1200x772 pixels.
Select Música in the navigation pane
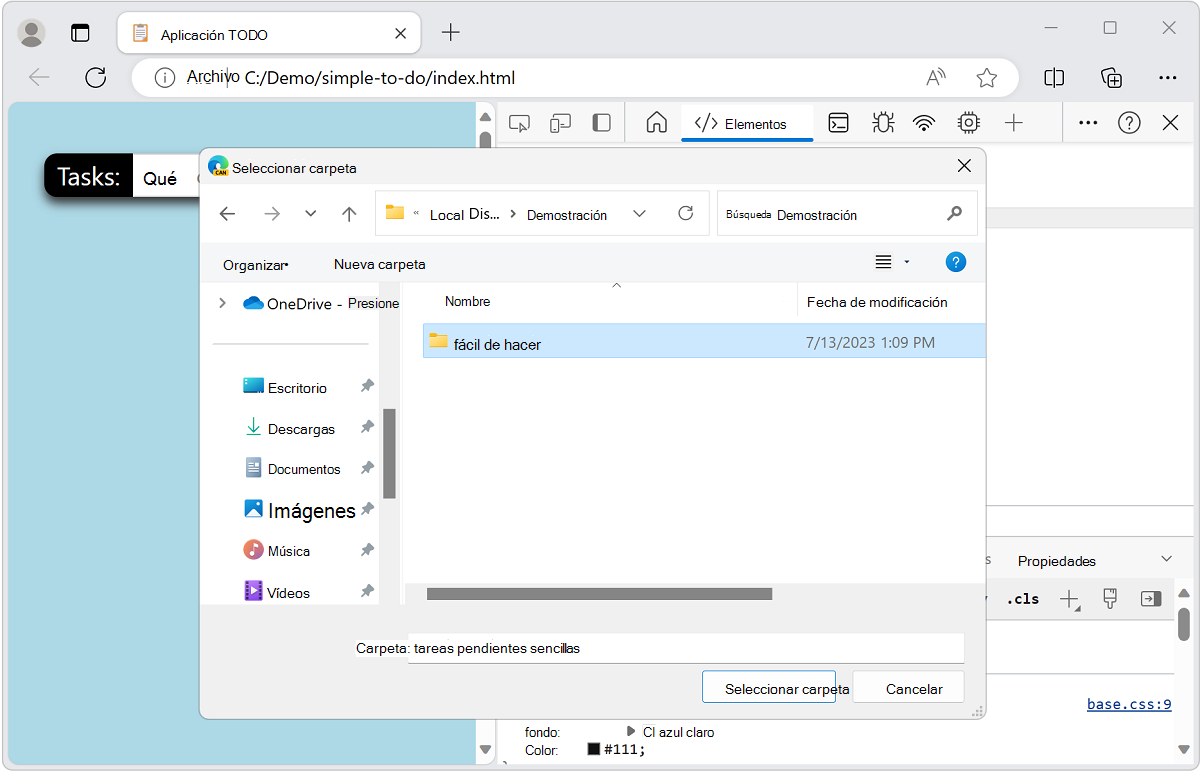coord(277,550)
